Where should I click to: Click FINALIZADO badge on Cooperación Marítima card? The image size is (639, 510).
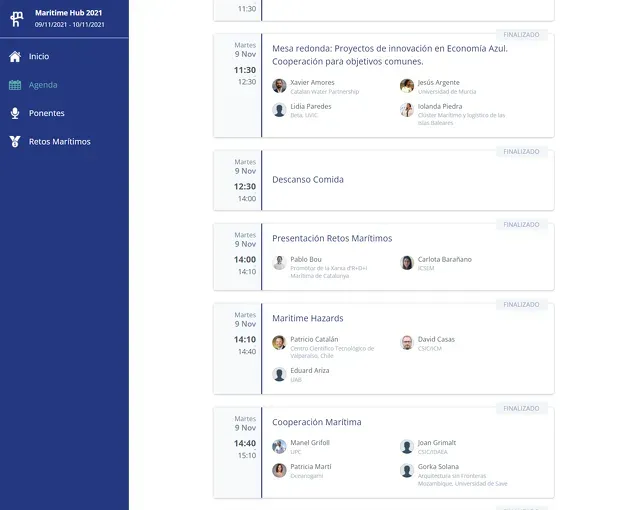521,408
